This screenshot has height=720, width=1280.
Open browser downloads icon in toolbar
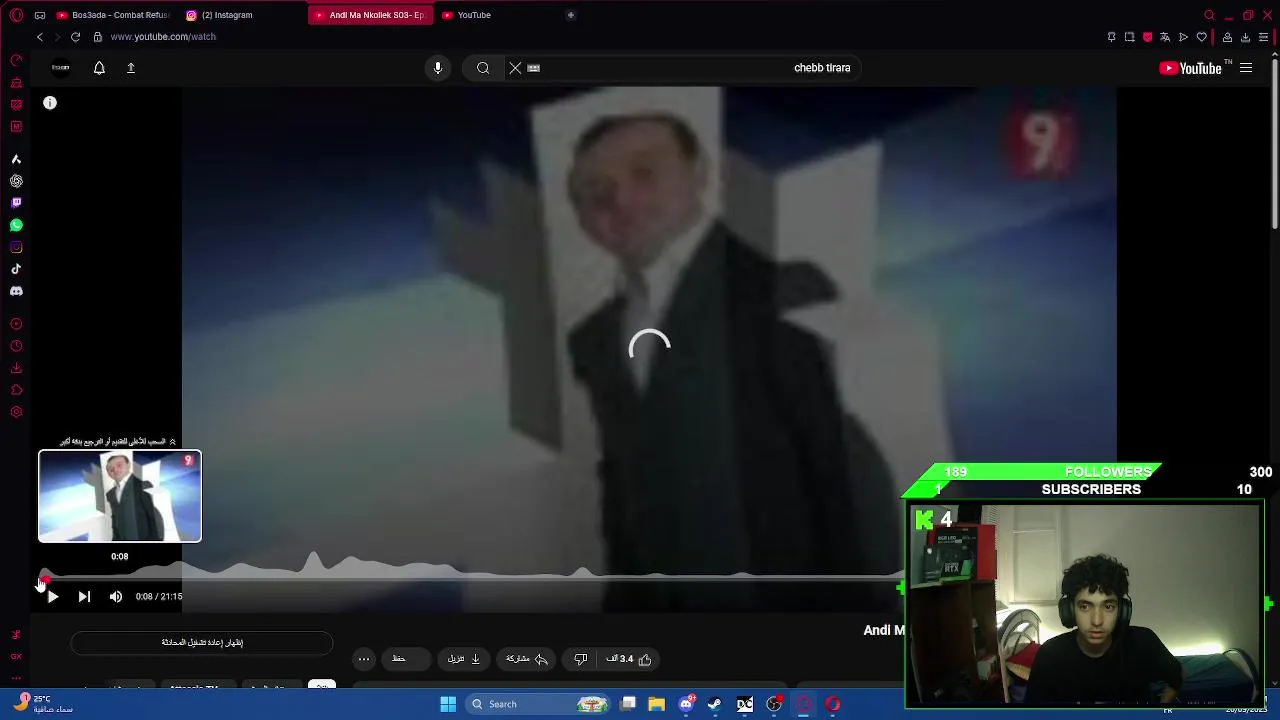pyautogui.click(x=1245, y=37)
